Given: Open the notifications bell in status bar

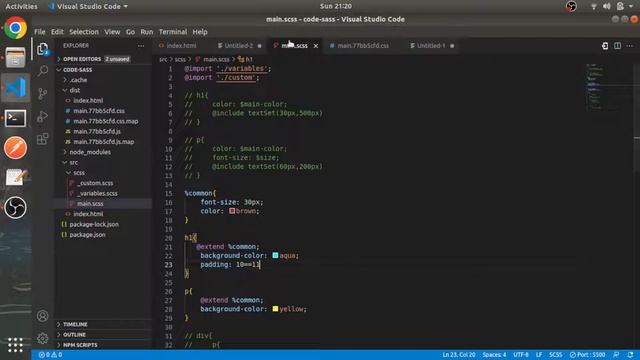Looking at the screenshot, I should pos(631,355).
